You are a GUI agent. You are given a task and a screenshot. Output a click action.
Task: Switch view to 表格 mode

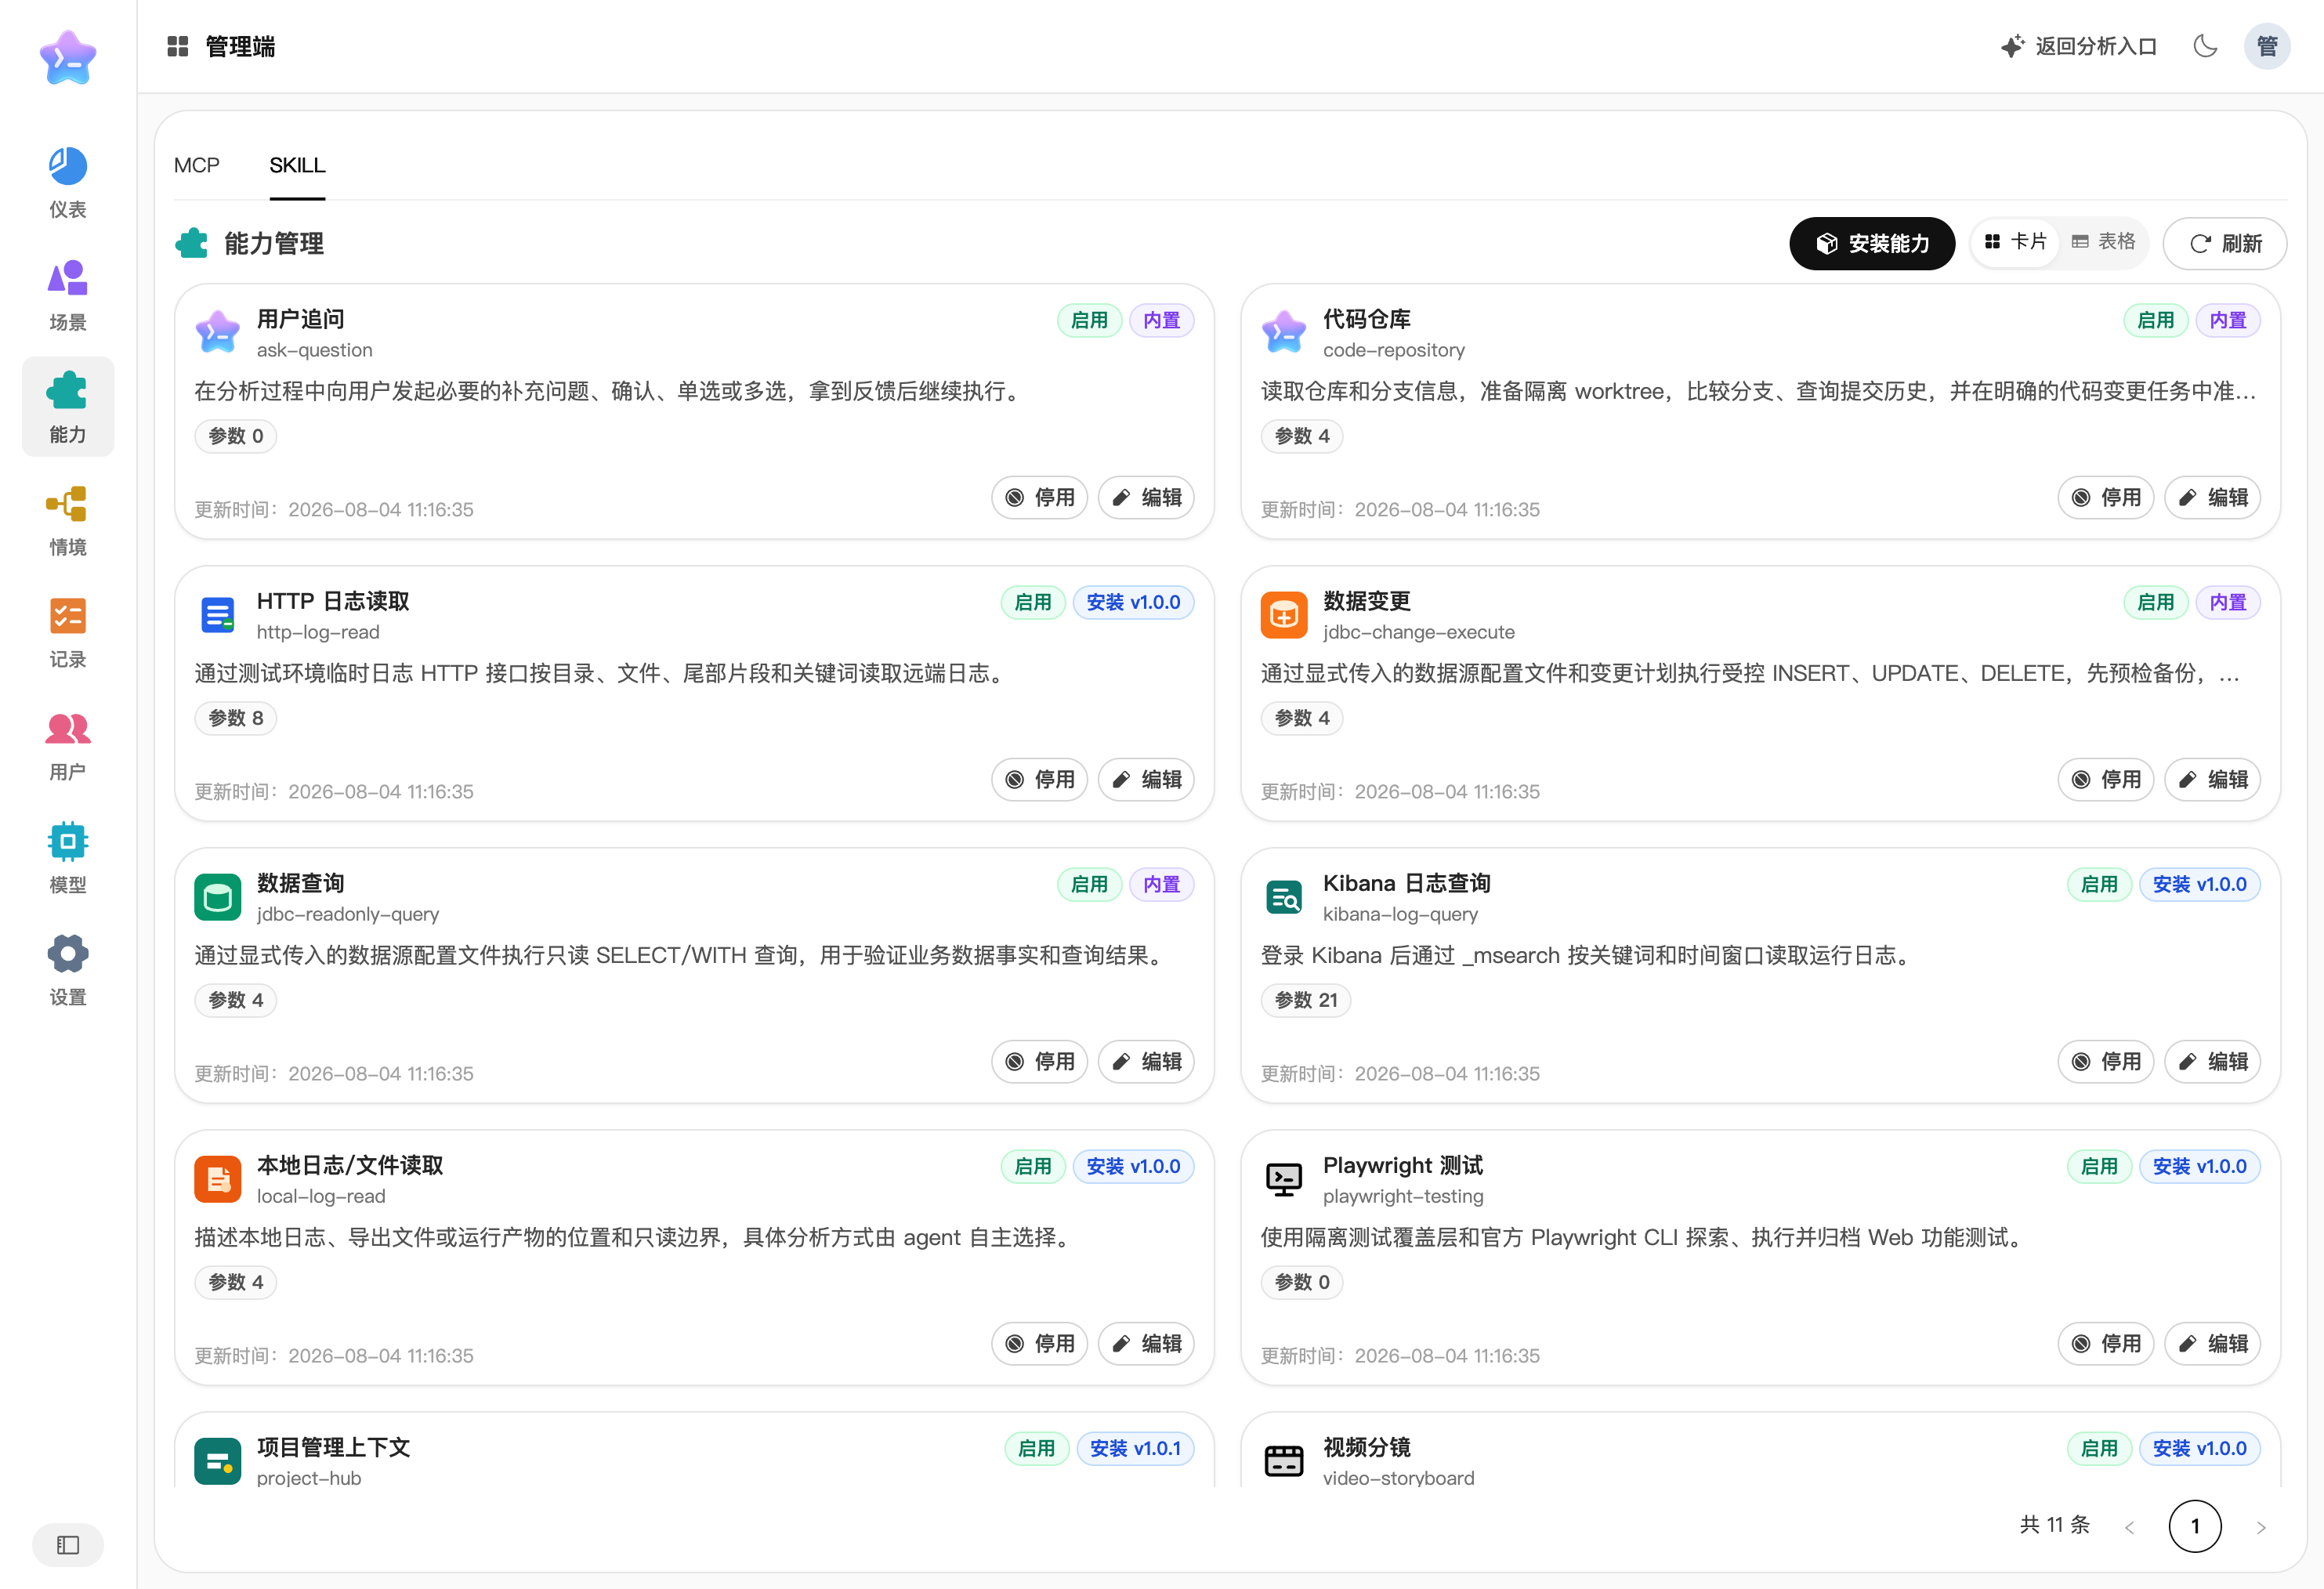2103,242
